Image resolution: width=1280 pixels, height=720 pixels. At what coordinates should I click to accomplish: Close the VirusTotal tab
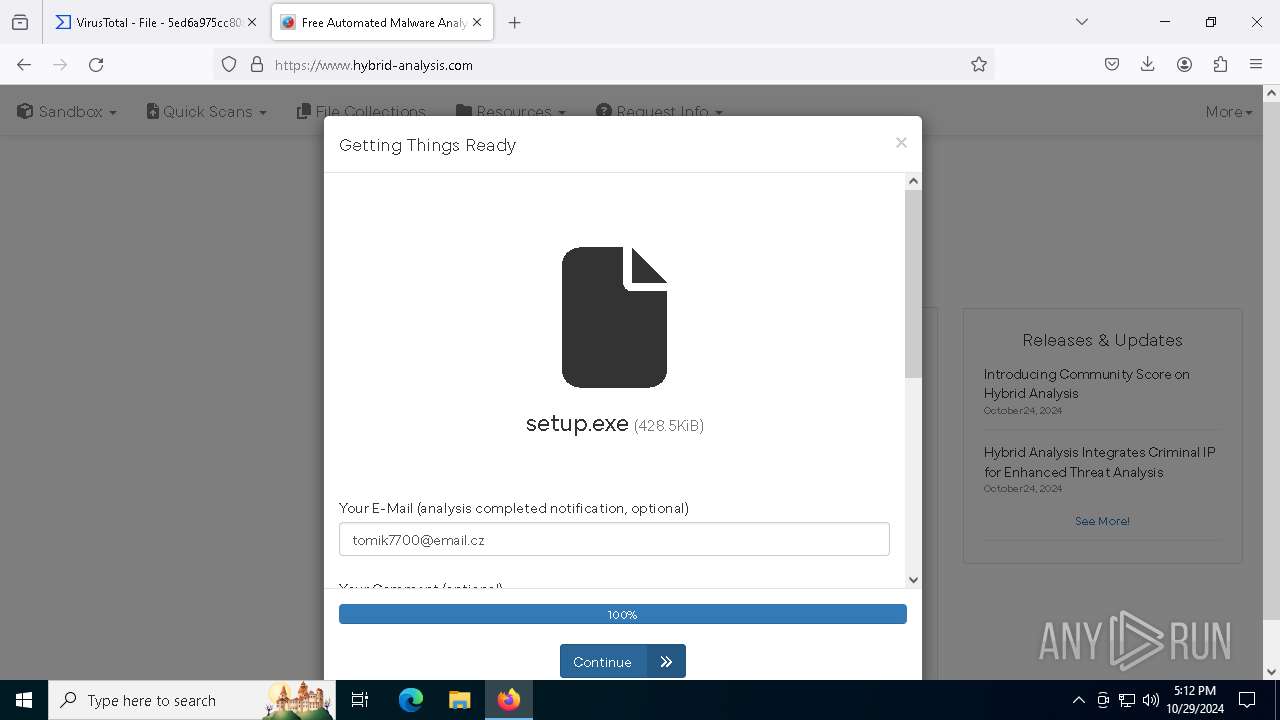tap(252, 22)
